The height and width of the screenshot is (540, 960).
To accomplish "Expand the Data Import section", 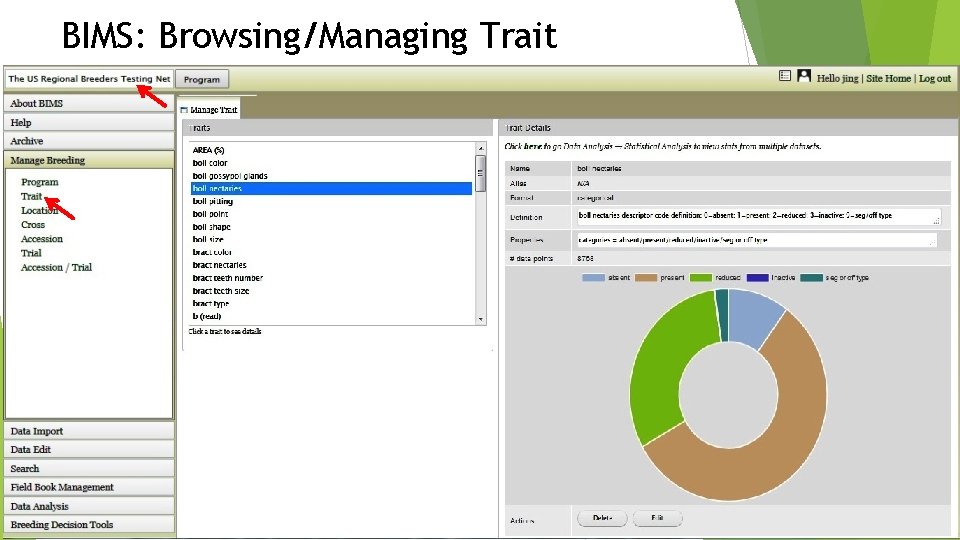I will pos(89,430).
